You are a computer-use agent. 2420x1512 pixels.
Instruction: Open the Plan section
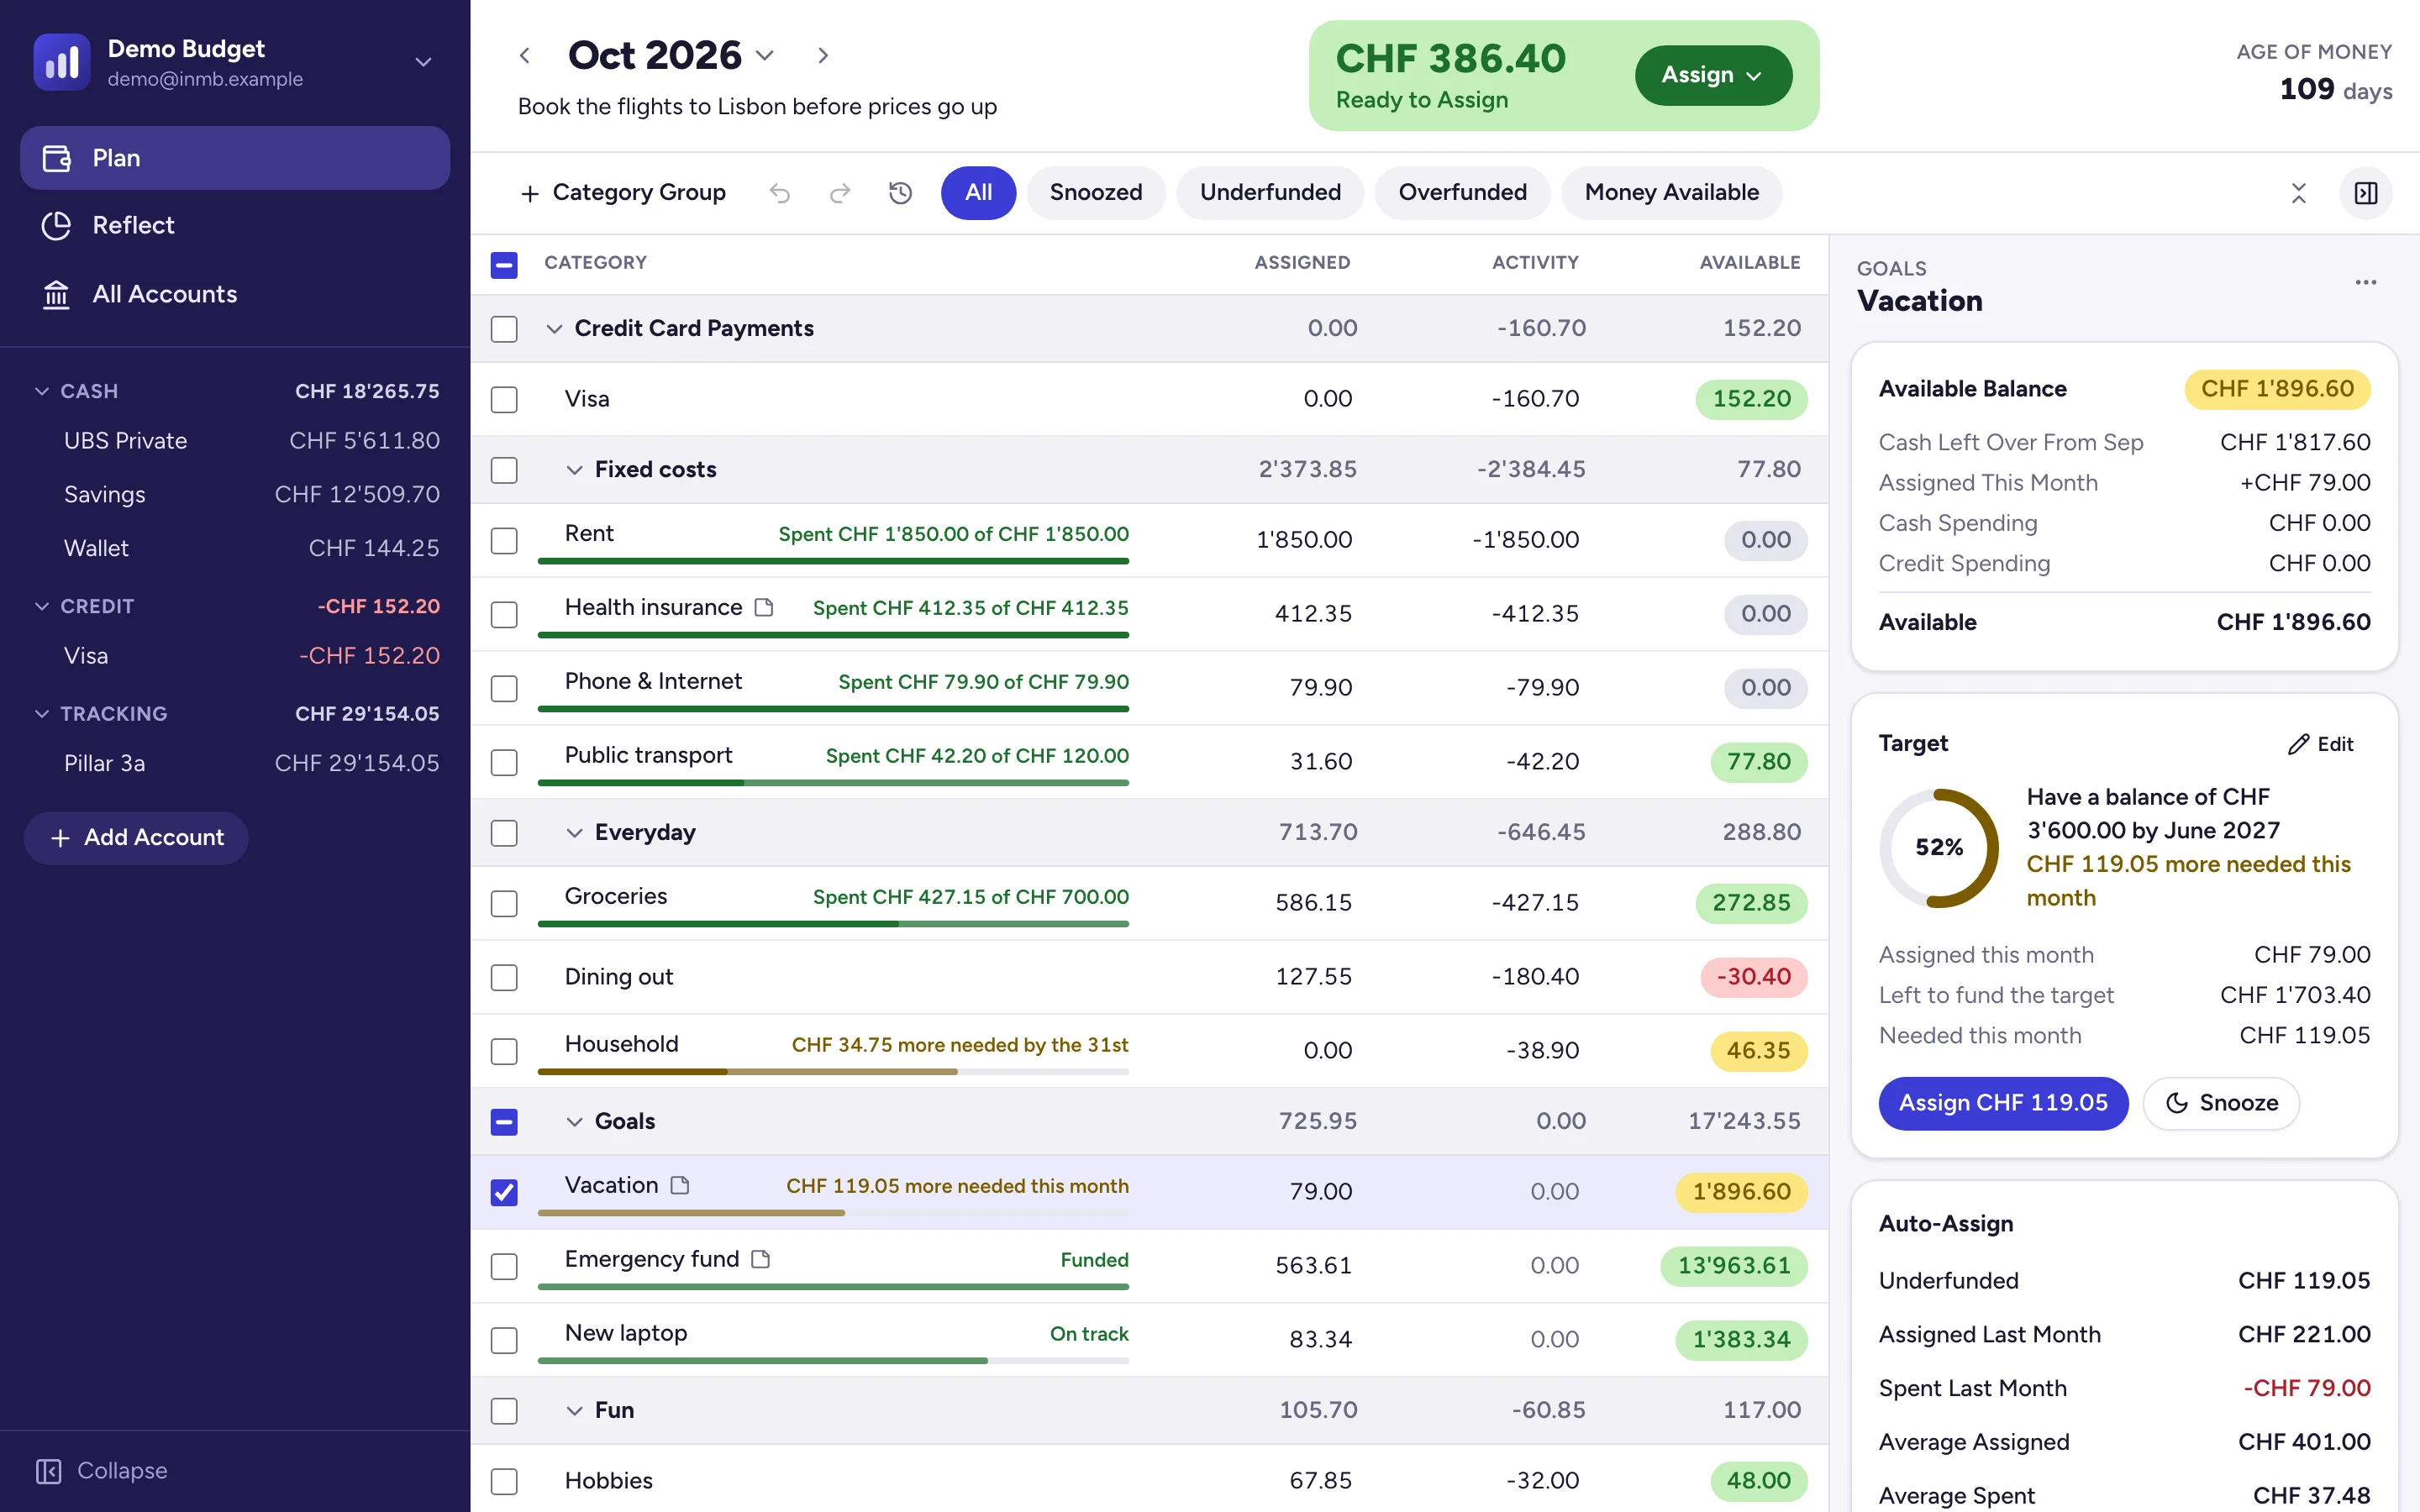pyautogui.click(x=235, y=158)
